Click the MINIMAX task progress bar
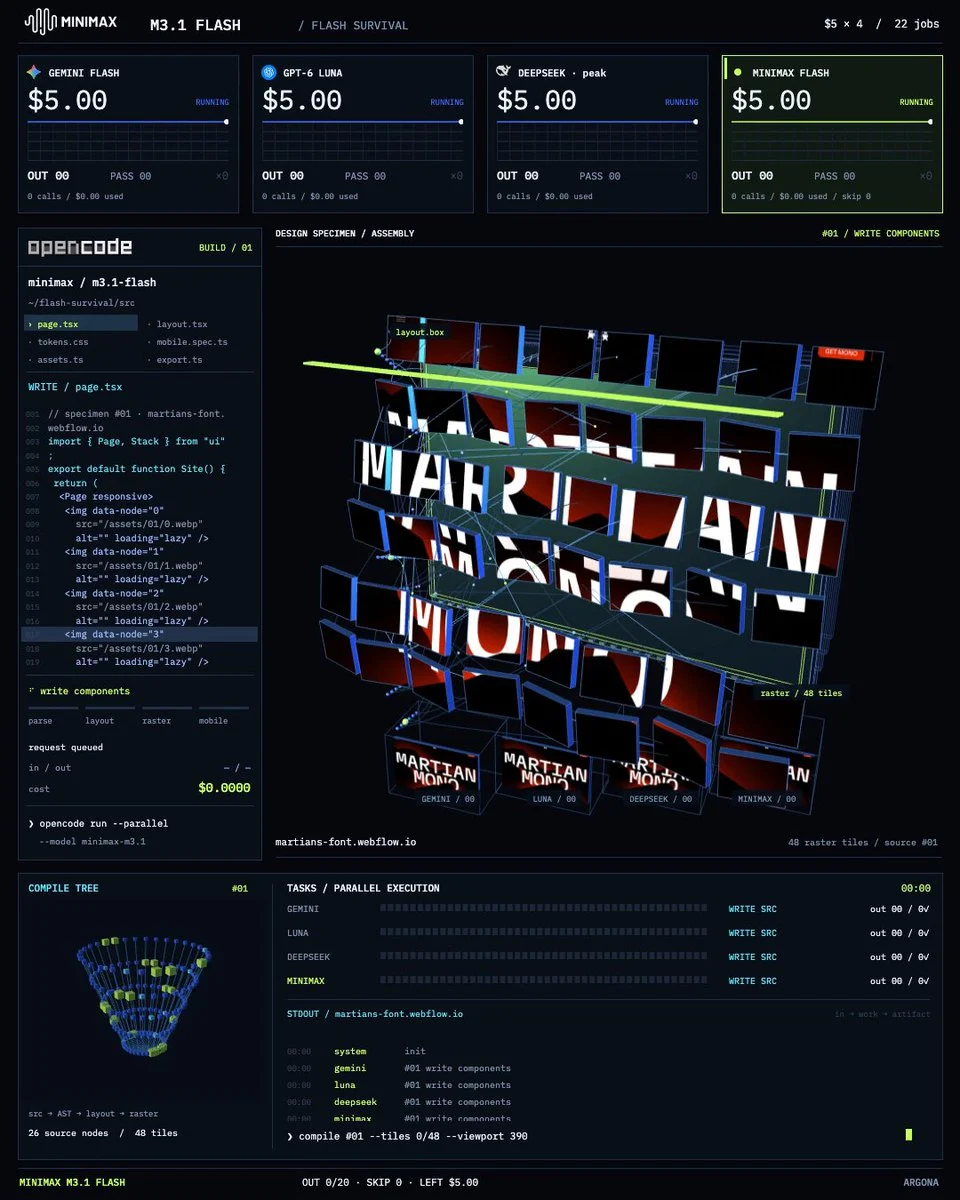960x1200 pixels. [542, 981]
